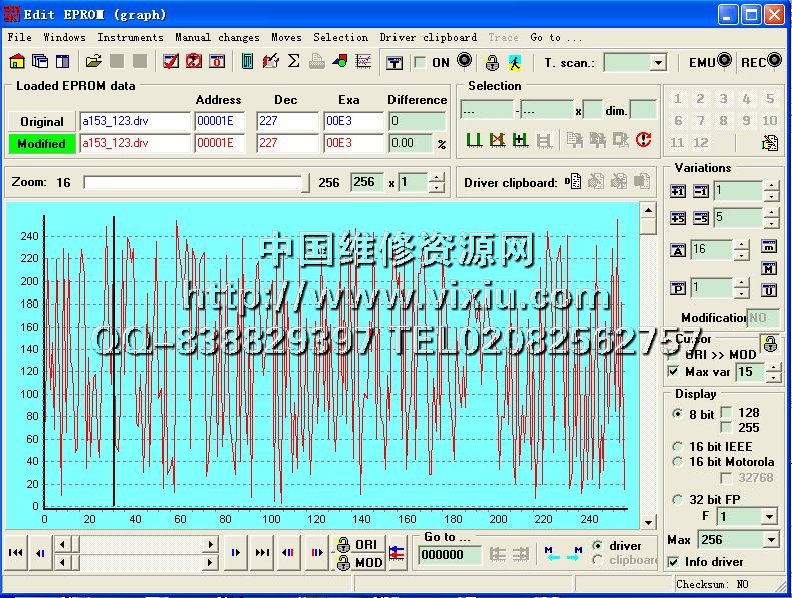This screenshot has height=598, width=792.
Task: Click the undo red arrow in Selection
Action: (x=643, y=140)
